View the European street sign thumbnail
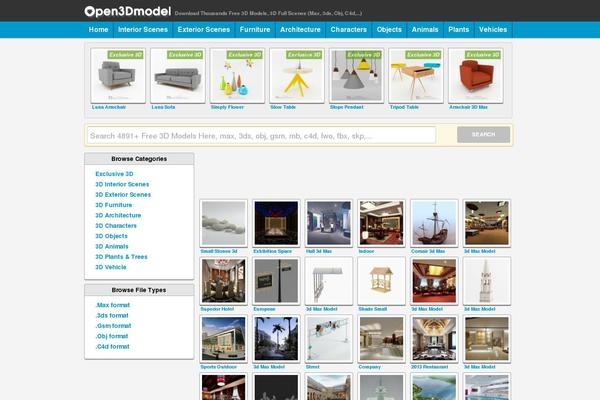Viewport: 600px width, 400px height. pos(276,281)
